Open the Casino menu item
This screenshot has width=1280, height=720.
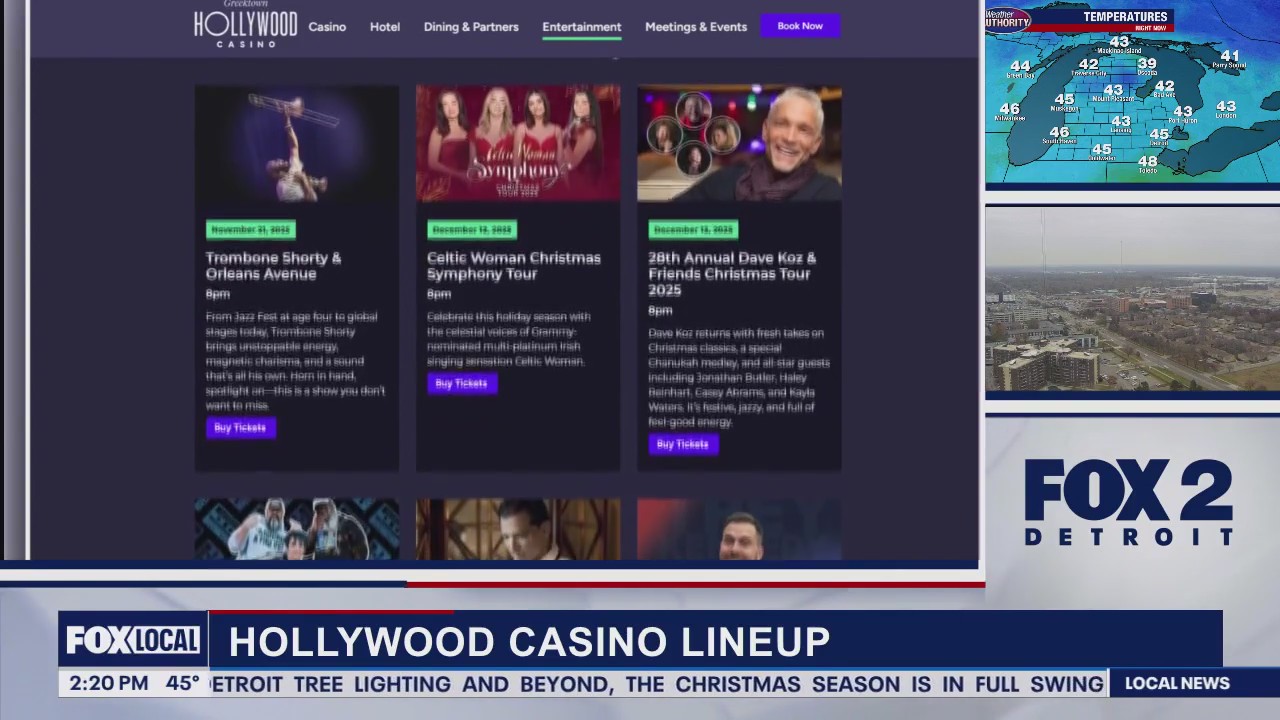pos(327,27)
